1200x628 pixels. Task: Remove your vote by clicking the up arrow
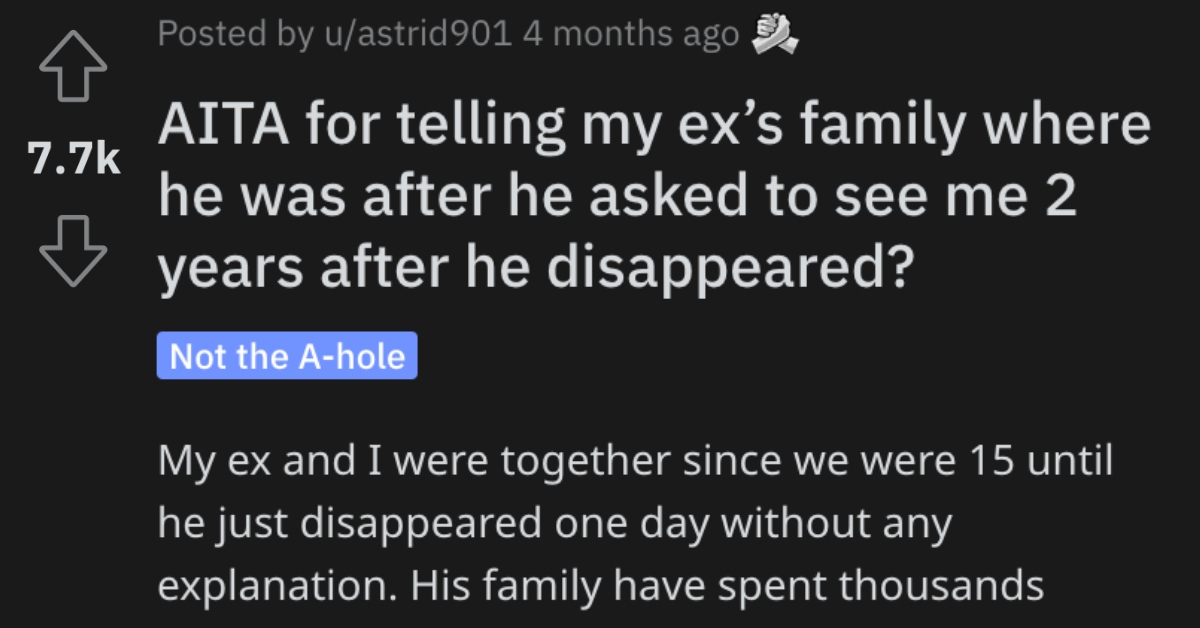(x=71, y=68)
